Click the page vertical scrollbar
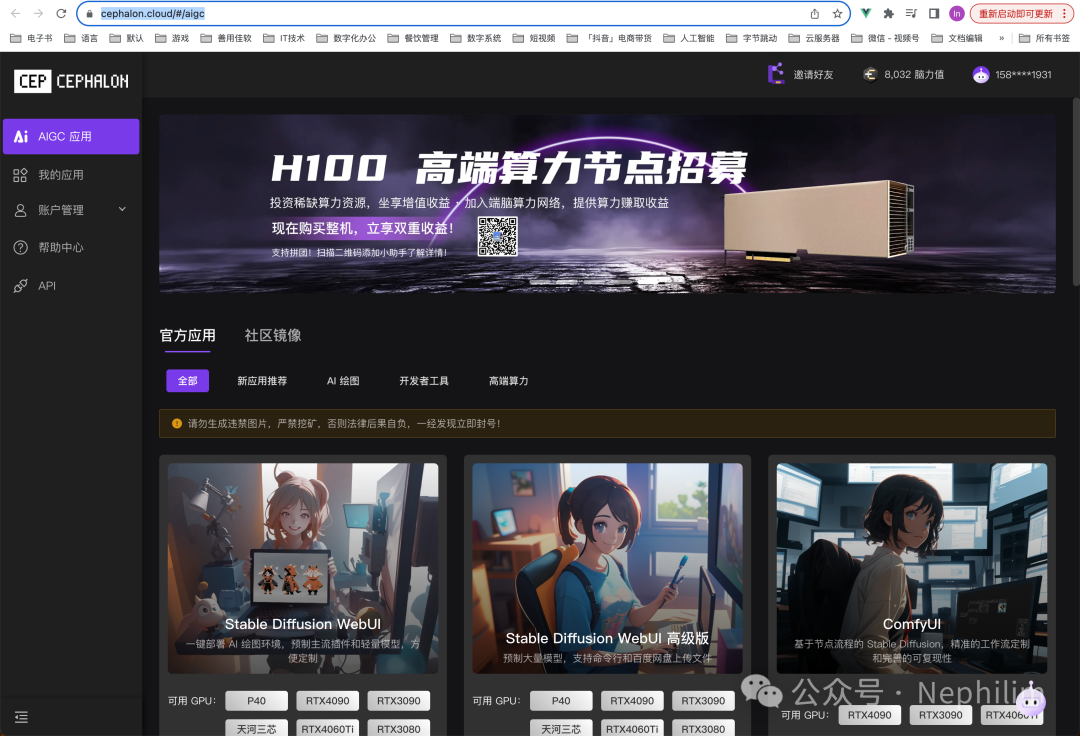Image resolution: width=1080 pixels, height=736 pixels. [x=1075, y=193]
